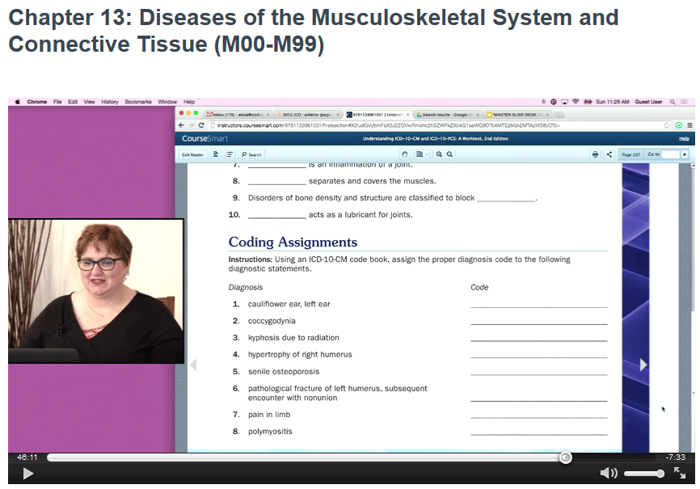Open the Chrome menu in menu bar
Screen dimensions: 700x489
click(37, 102)
